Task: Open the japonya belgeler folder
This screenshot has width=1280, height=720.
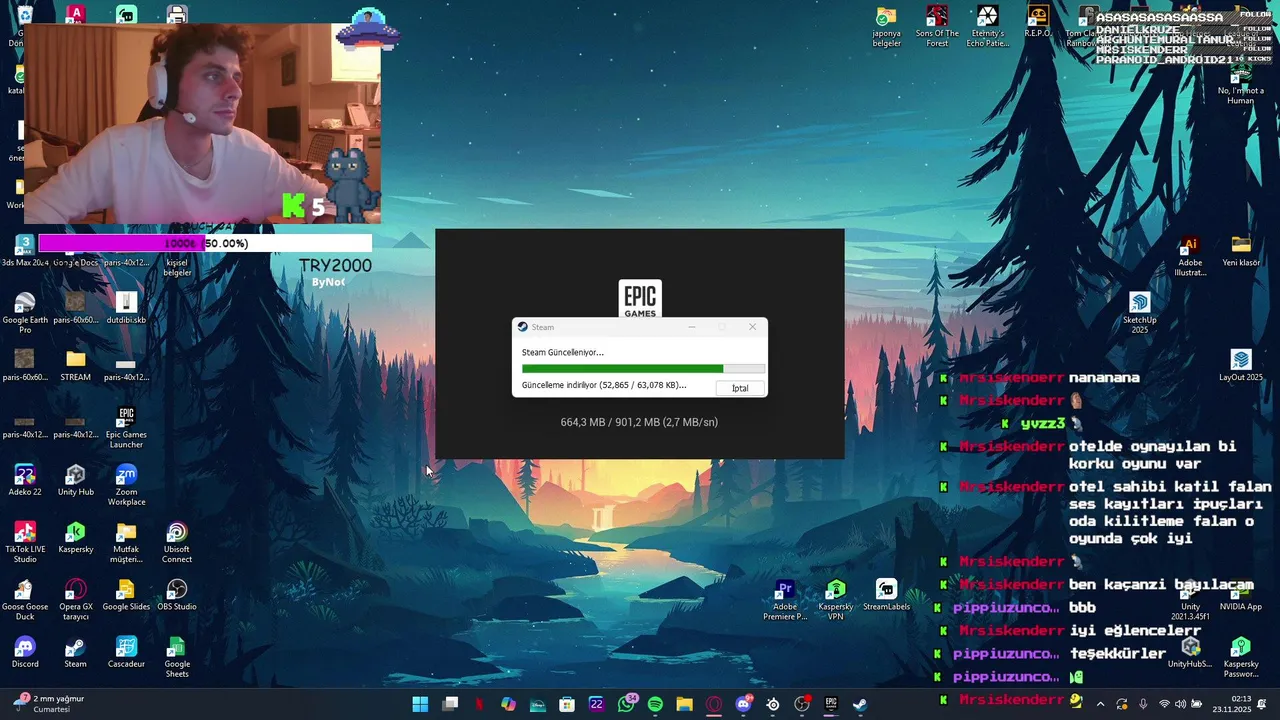Action: (x=887, y=27)
